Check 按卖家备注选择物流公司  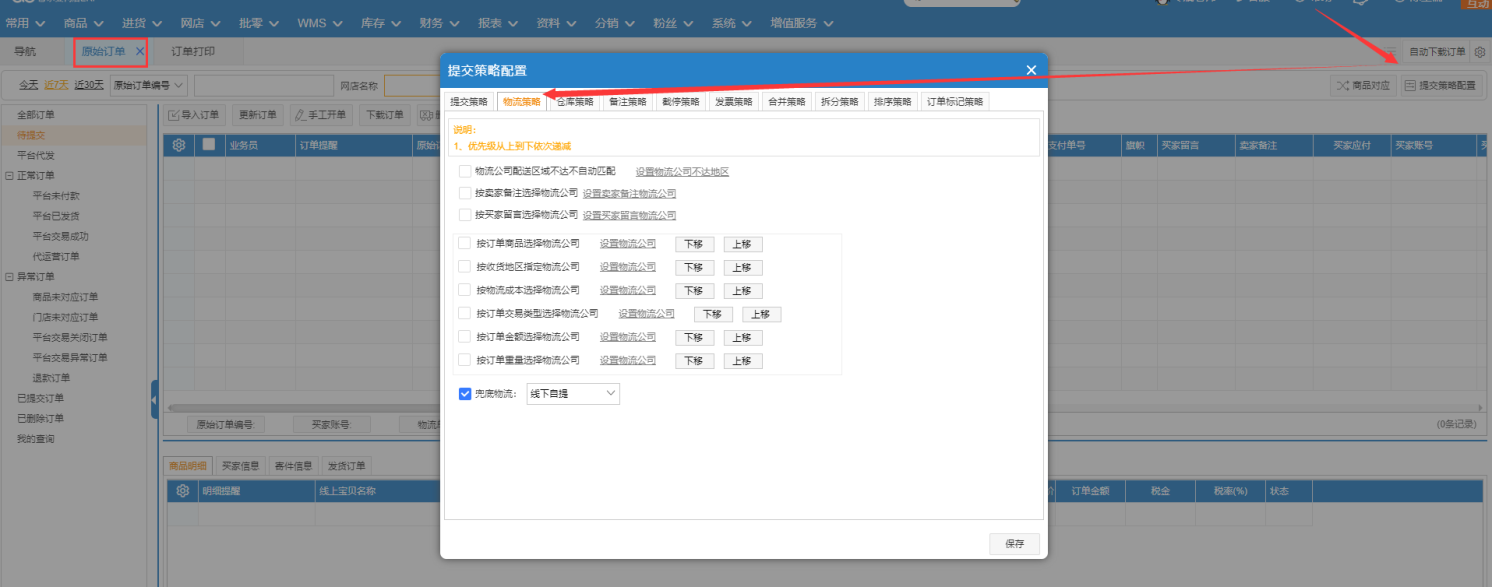tap(464, 193)
